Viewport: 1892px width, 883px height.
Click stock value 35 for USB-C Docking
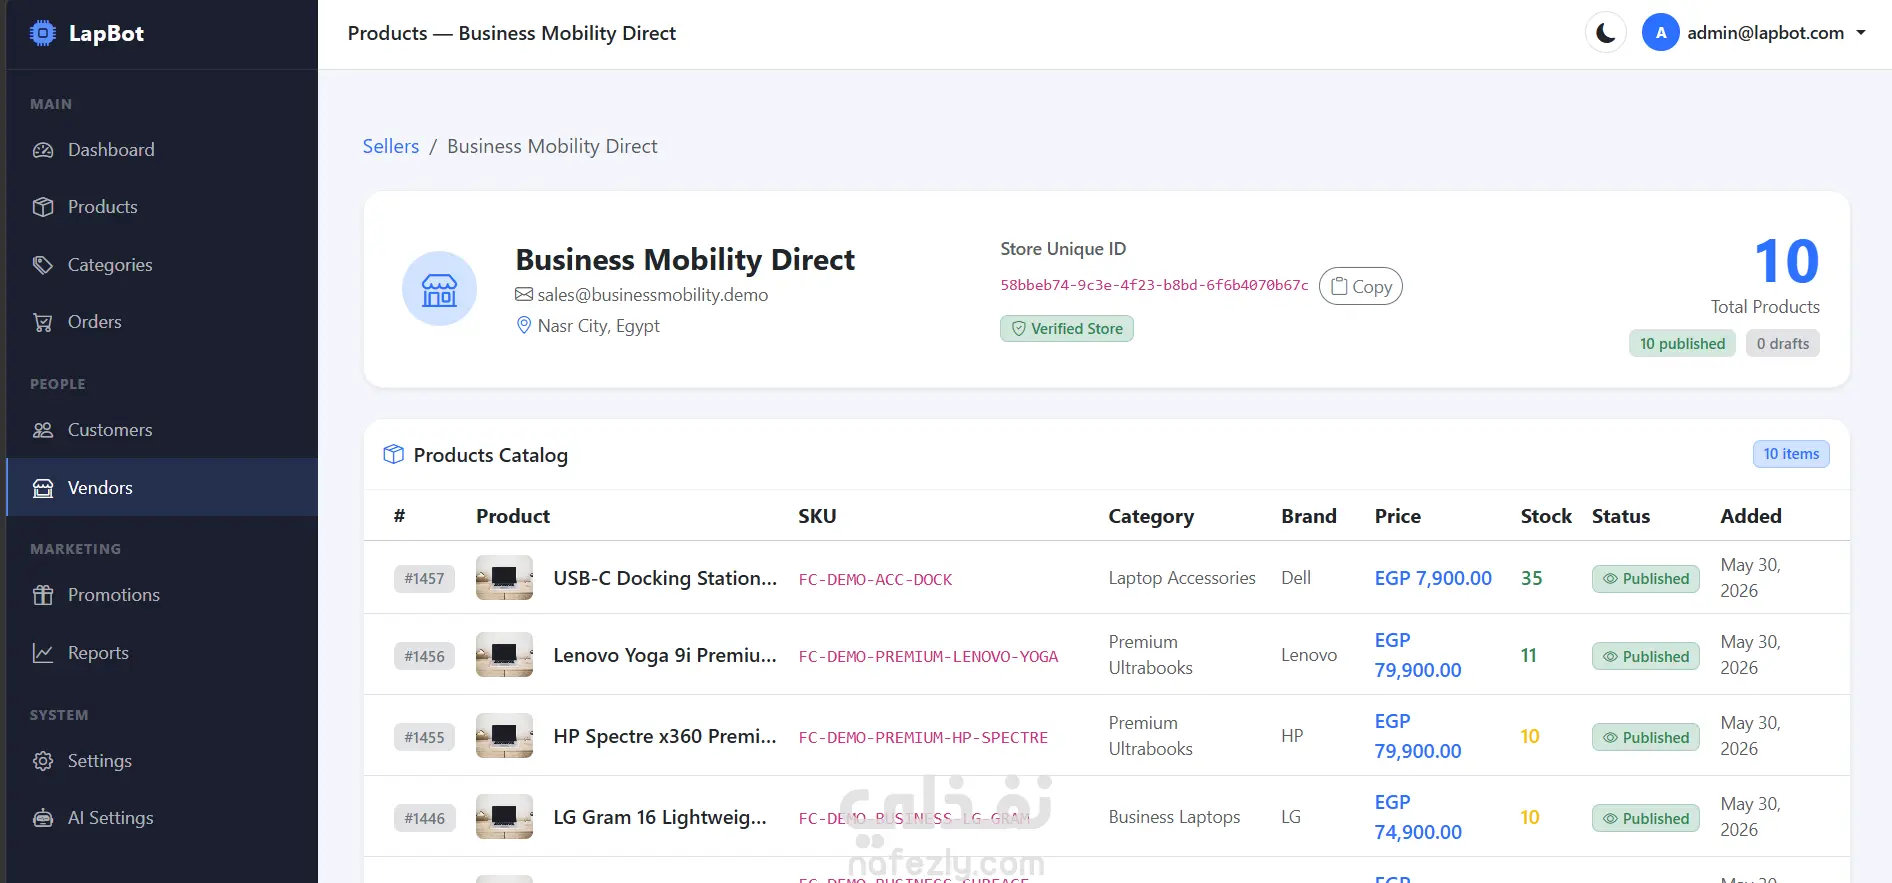point(1531,578)
